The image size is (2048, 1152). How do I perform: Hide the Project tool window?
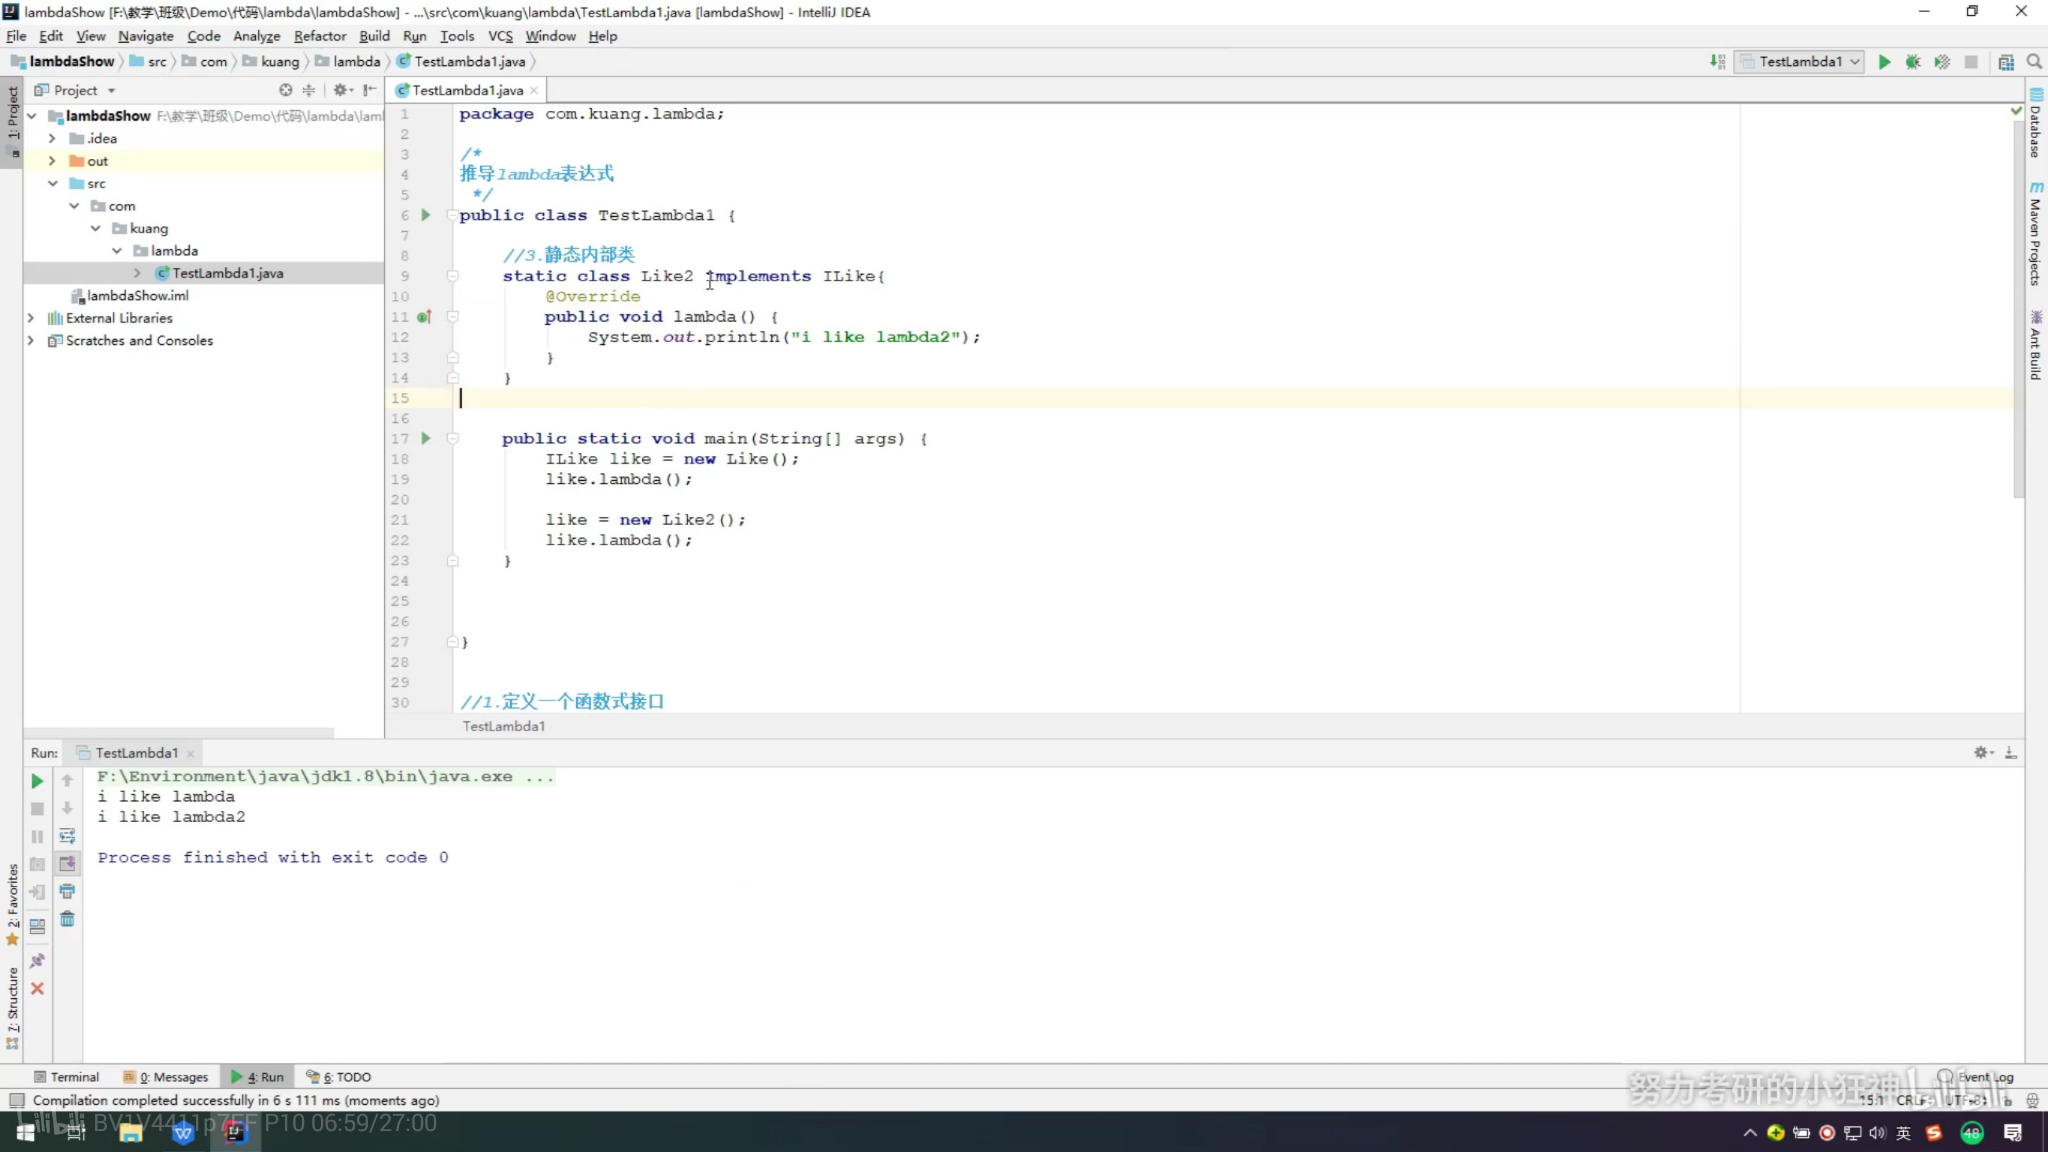370,90
